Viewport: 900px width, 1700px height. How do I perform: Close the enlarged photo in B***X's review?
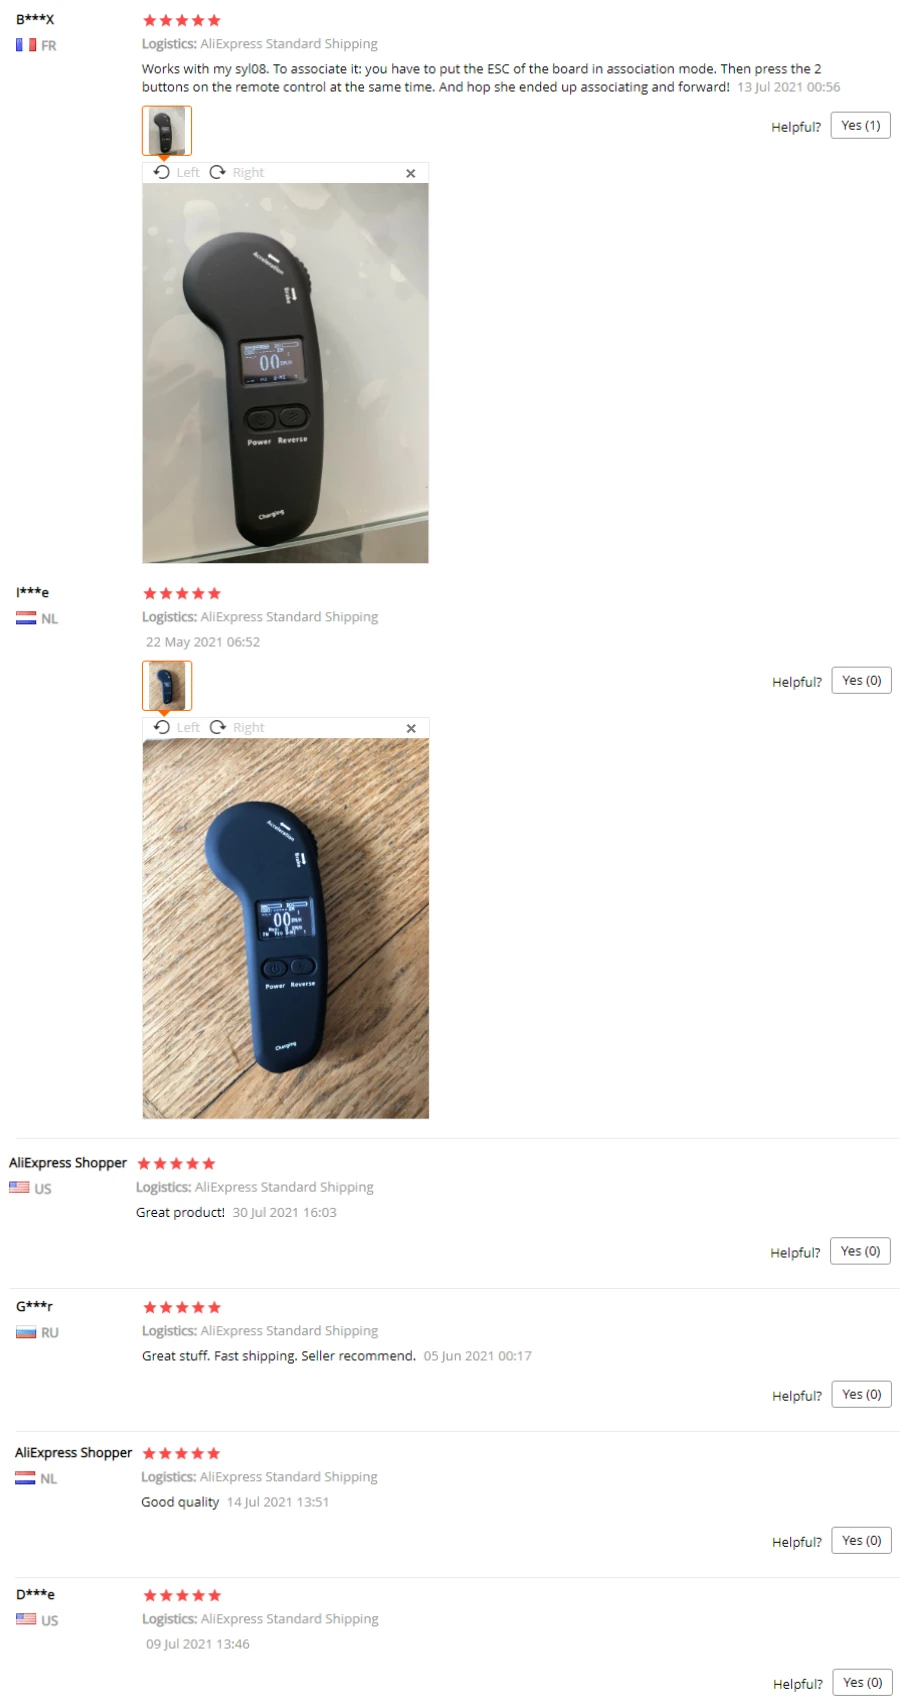click(x=410, y=173)
